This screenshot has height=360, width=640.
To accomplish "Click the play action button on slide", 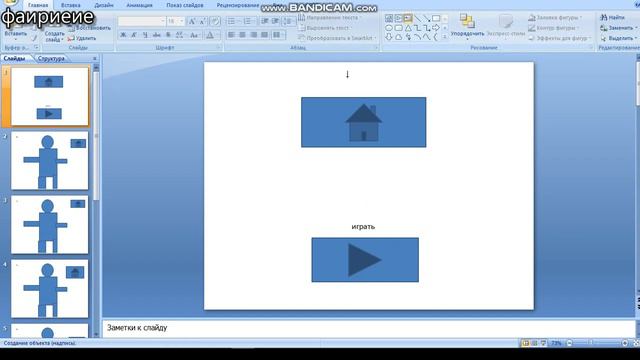I will pyautogui.click(x=365, y=260).
